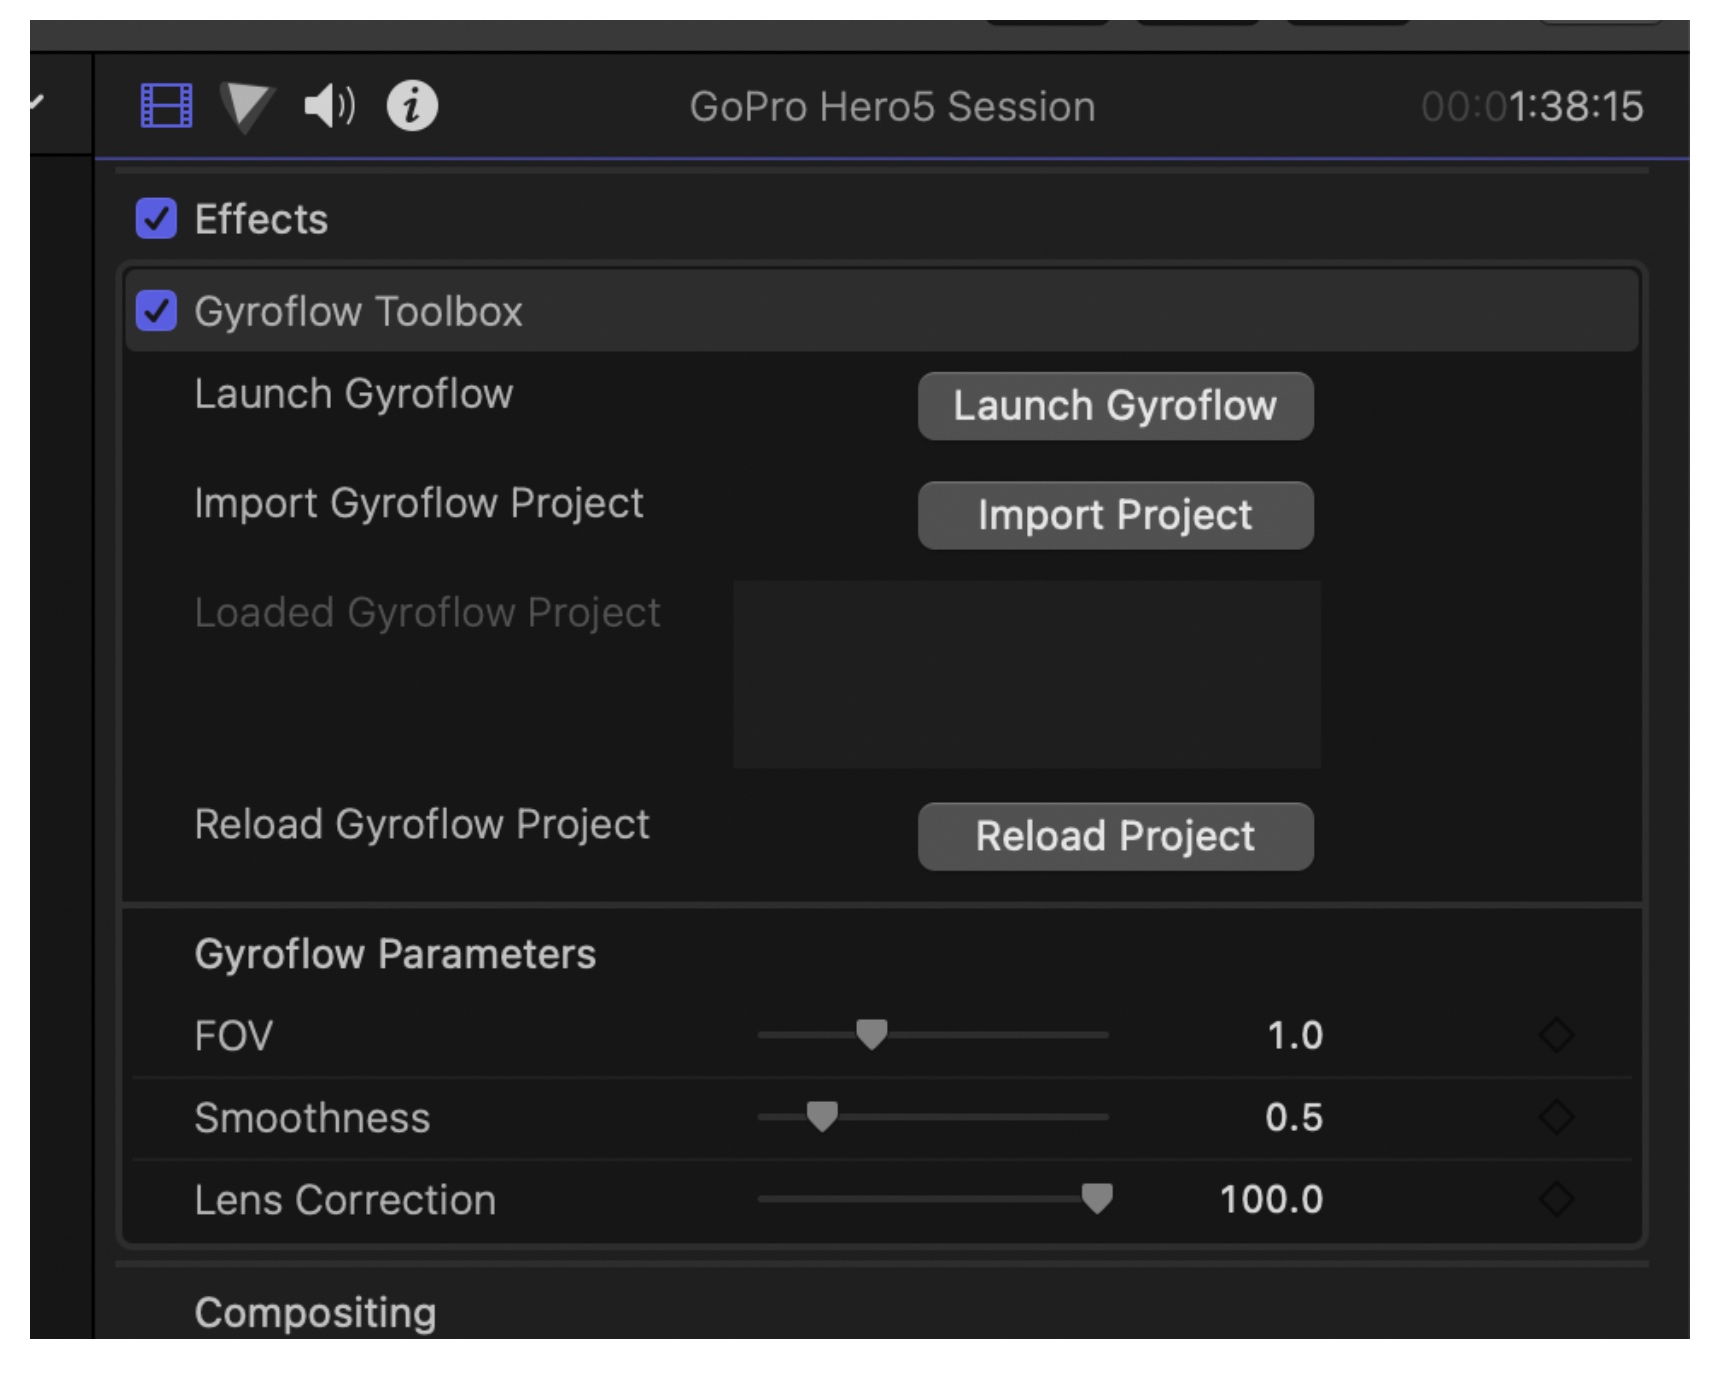This screenshot has width=1722, height=1378.
Task: Click the Lens Correction value 100.0
Action: [x=1271, y=1200]
